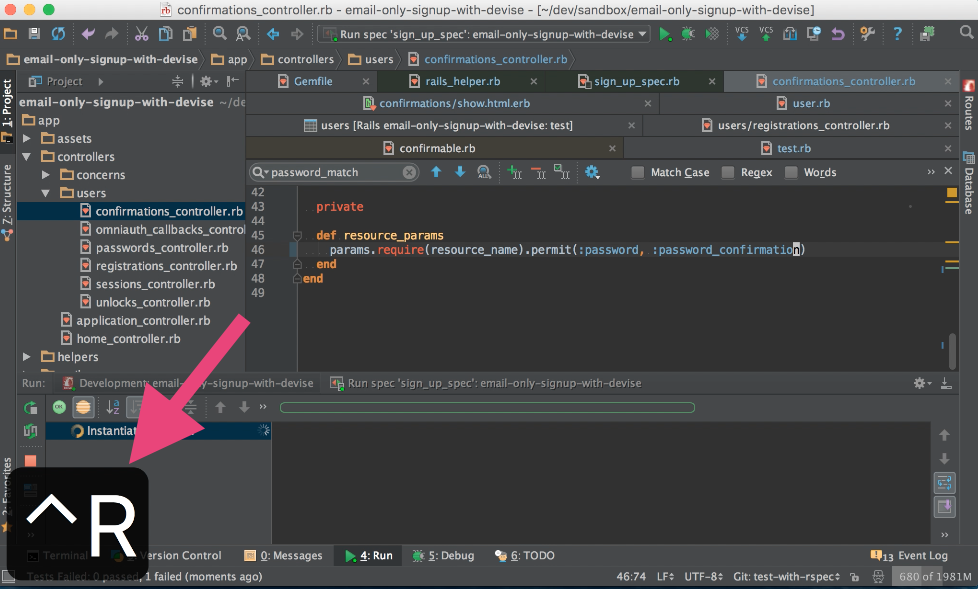This screenshot has height=589, width=978.
Task: Rerun the tests in Run panel
Action: [x=30, y=407]
